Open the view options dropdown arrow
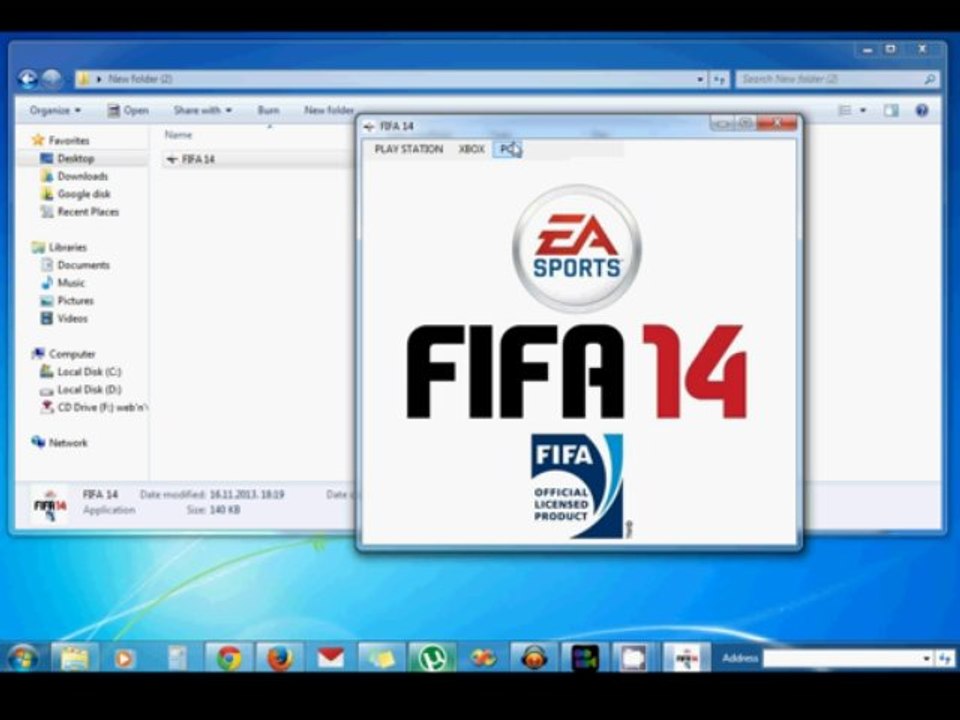The width and height of the screenshot is (960, 720). click(x=863, y=110)
